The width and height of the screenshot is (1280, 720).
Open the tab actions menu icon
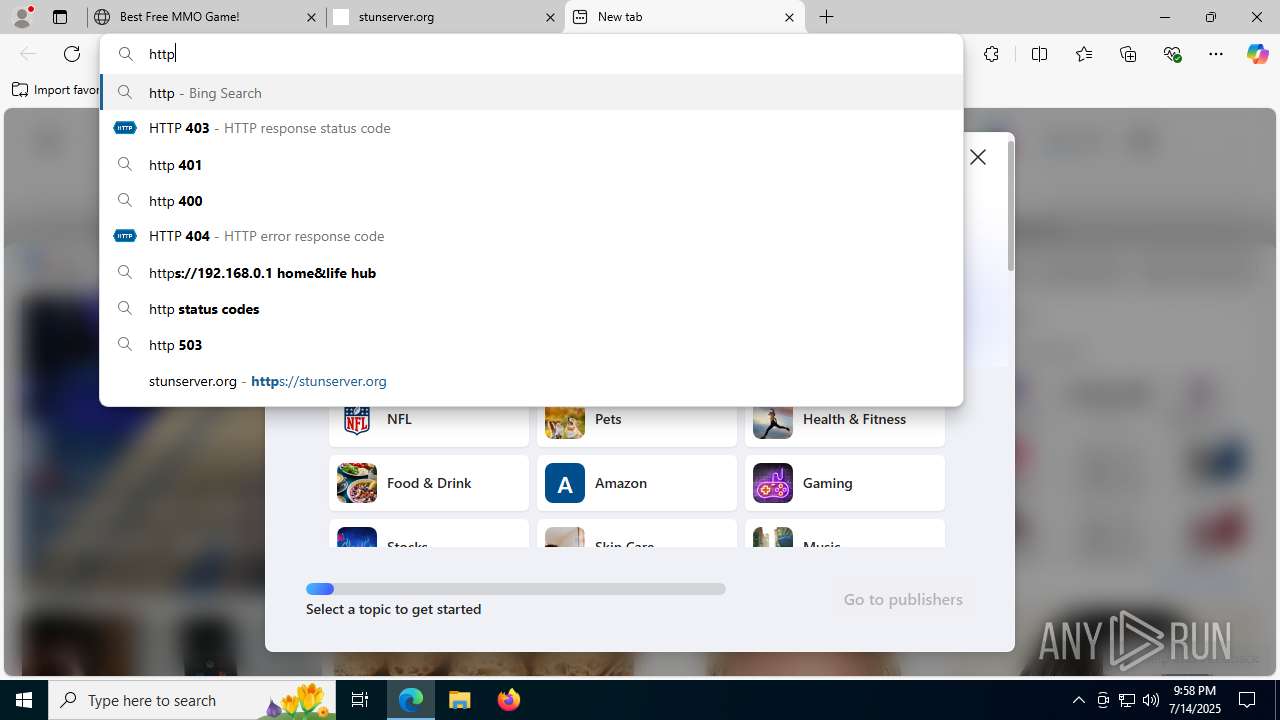60,17
